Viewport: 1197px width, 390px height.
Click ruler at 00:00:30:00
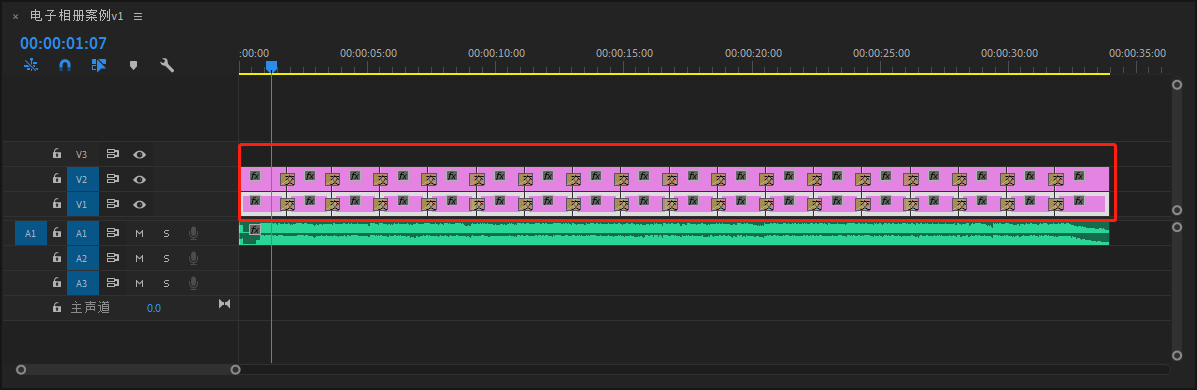point(1009,53)
